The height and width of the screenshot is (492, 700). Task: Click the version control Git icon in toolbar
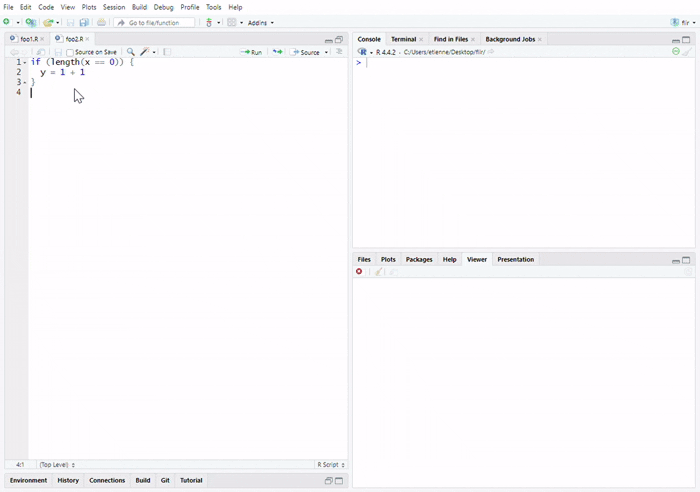click(208, 22)
